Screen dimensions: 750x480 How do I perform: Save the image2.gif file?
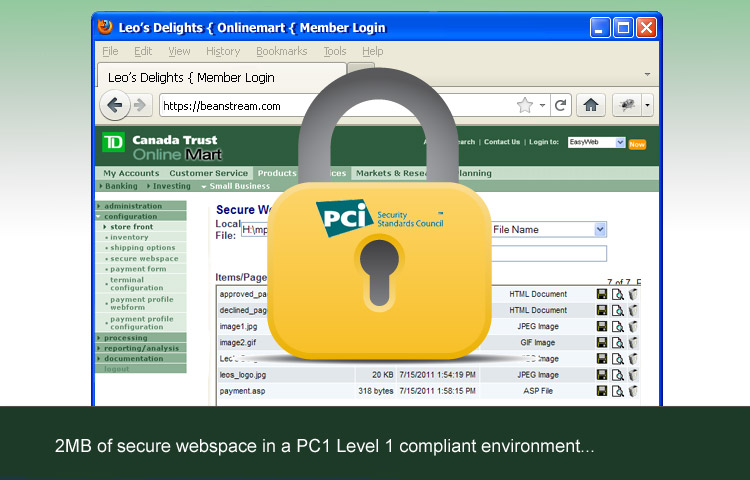pos(602,342)
